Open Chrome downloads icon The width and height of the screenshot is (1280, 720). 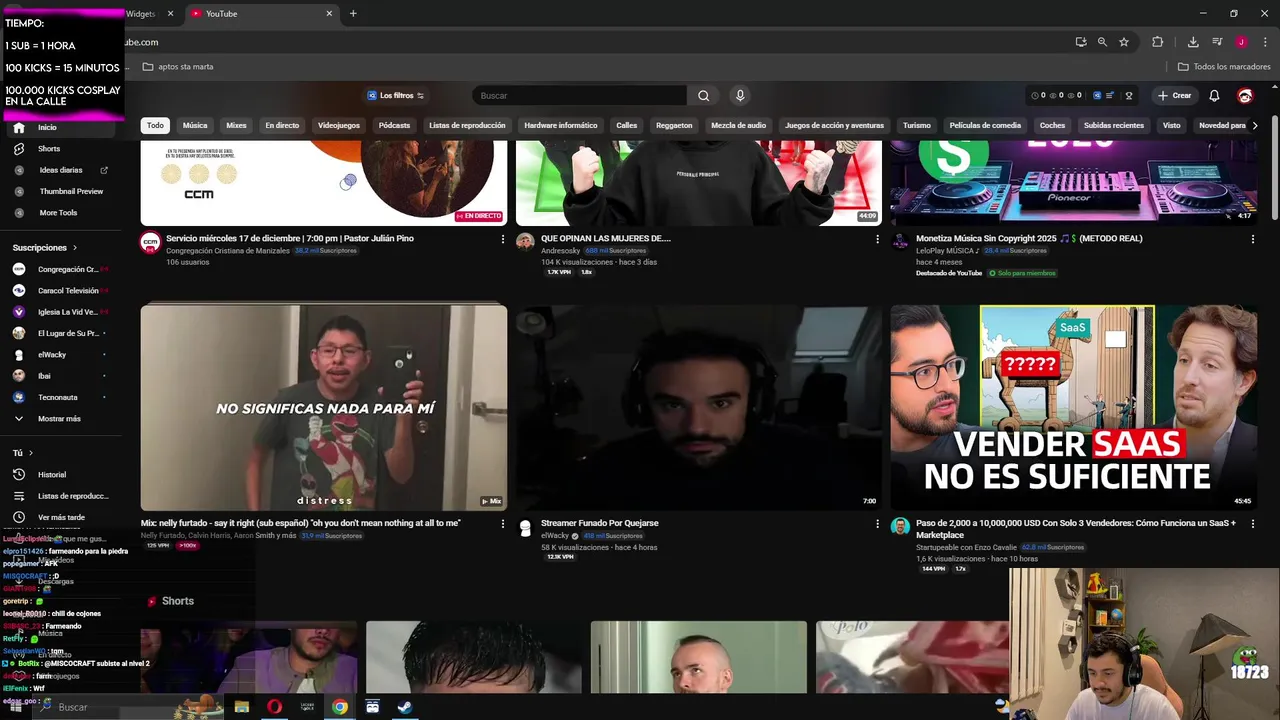[x=1193, y=42]
